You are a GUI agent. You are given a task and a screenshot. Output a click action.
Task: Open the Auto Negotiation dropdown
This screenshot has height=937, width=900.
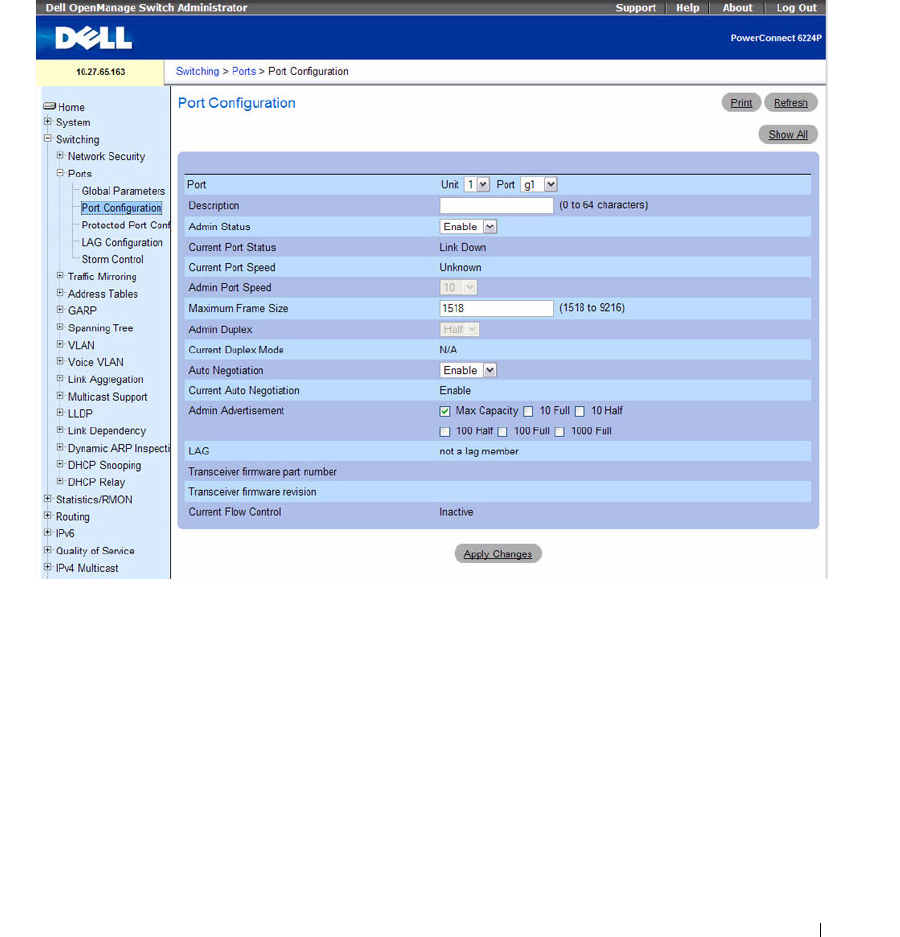[469, 370]
